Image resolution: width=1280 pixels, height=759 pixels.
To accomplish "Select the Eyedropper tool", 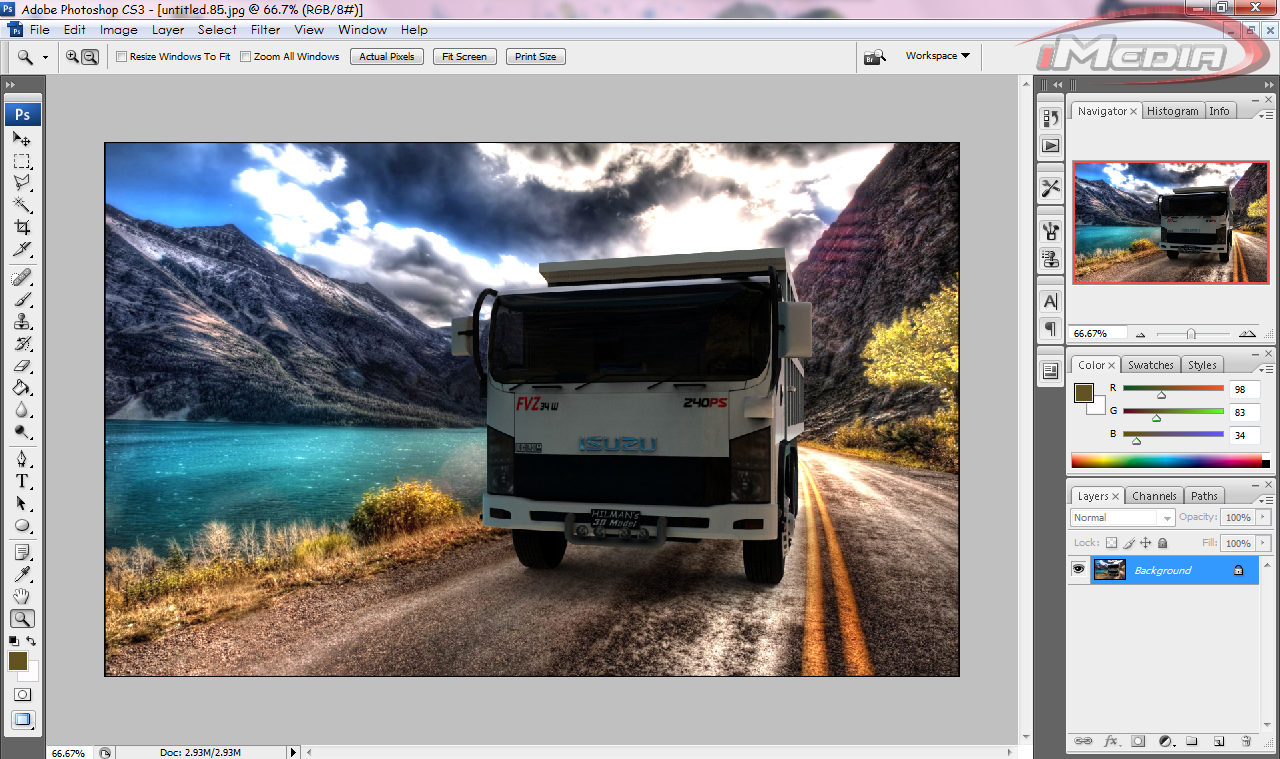I will coord(22,574).
